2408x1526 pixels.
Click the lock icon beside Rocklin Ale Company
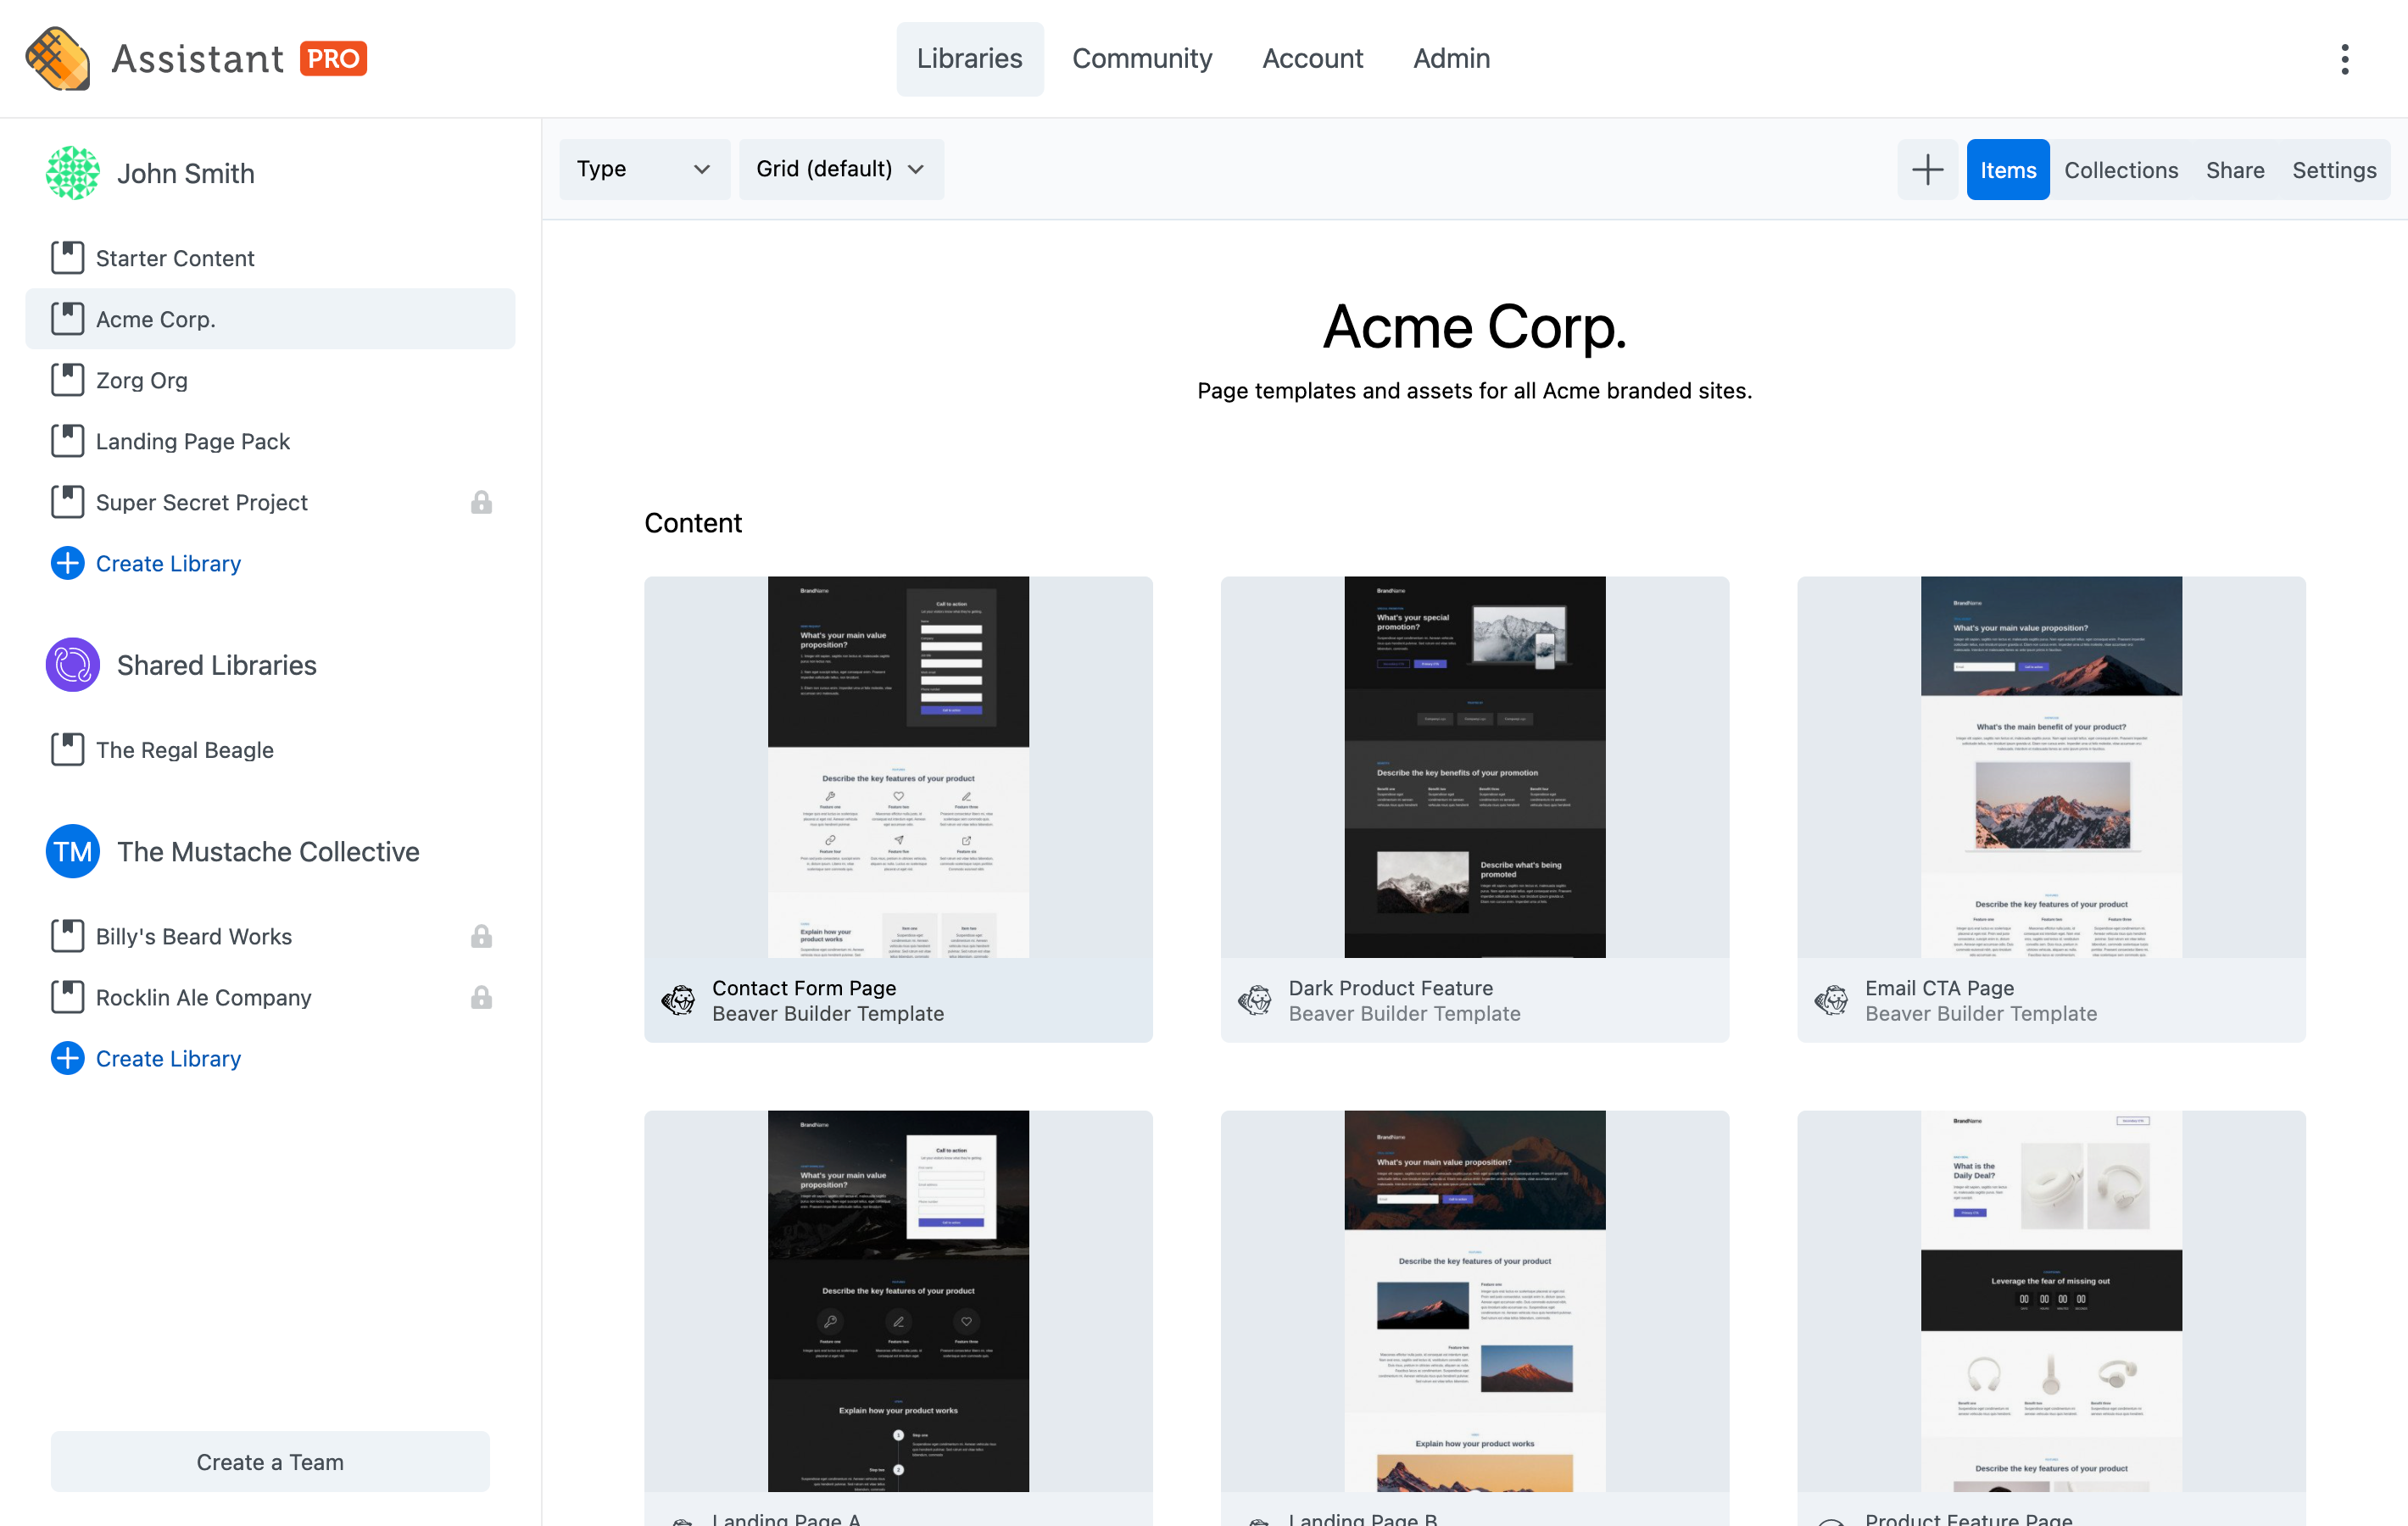(481, 997)
